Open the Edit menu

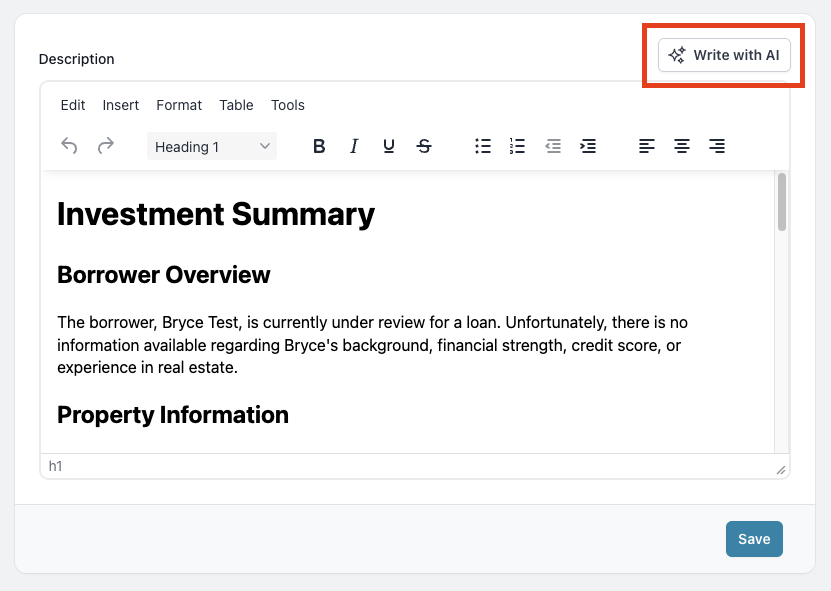coord(73,105)
